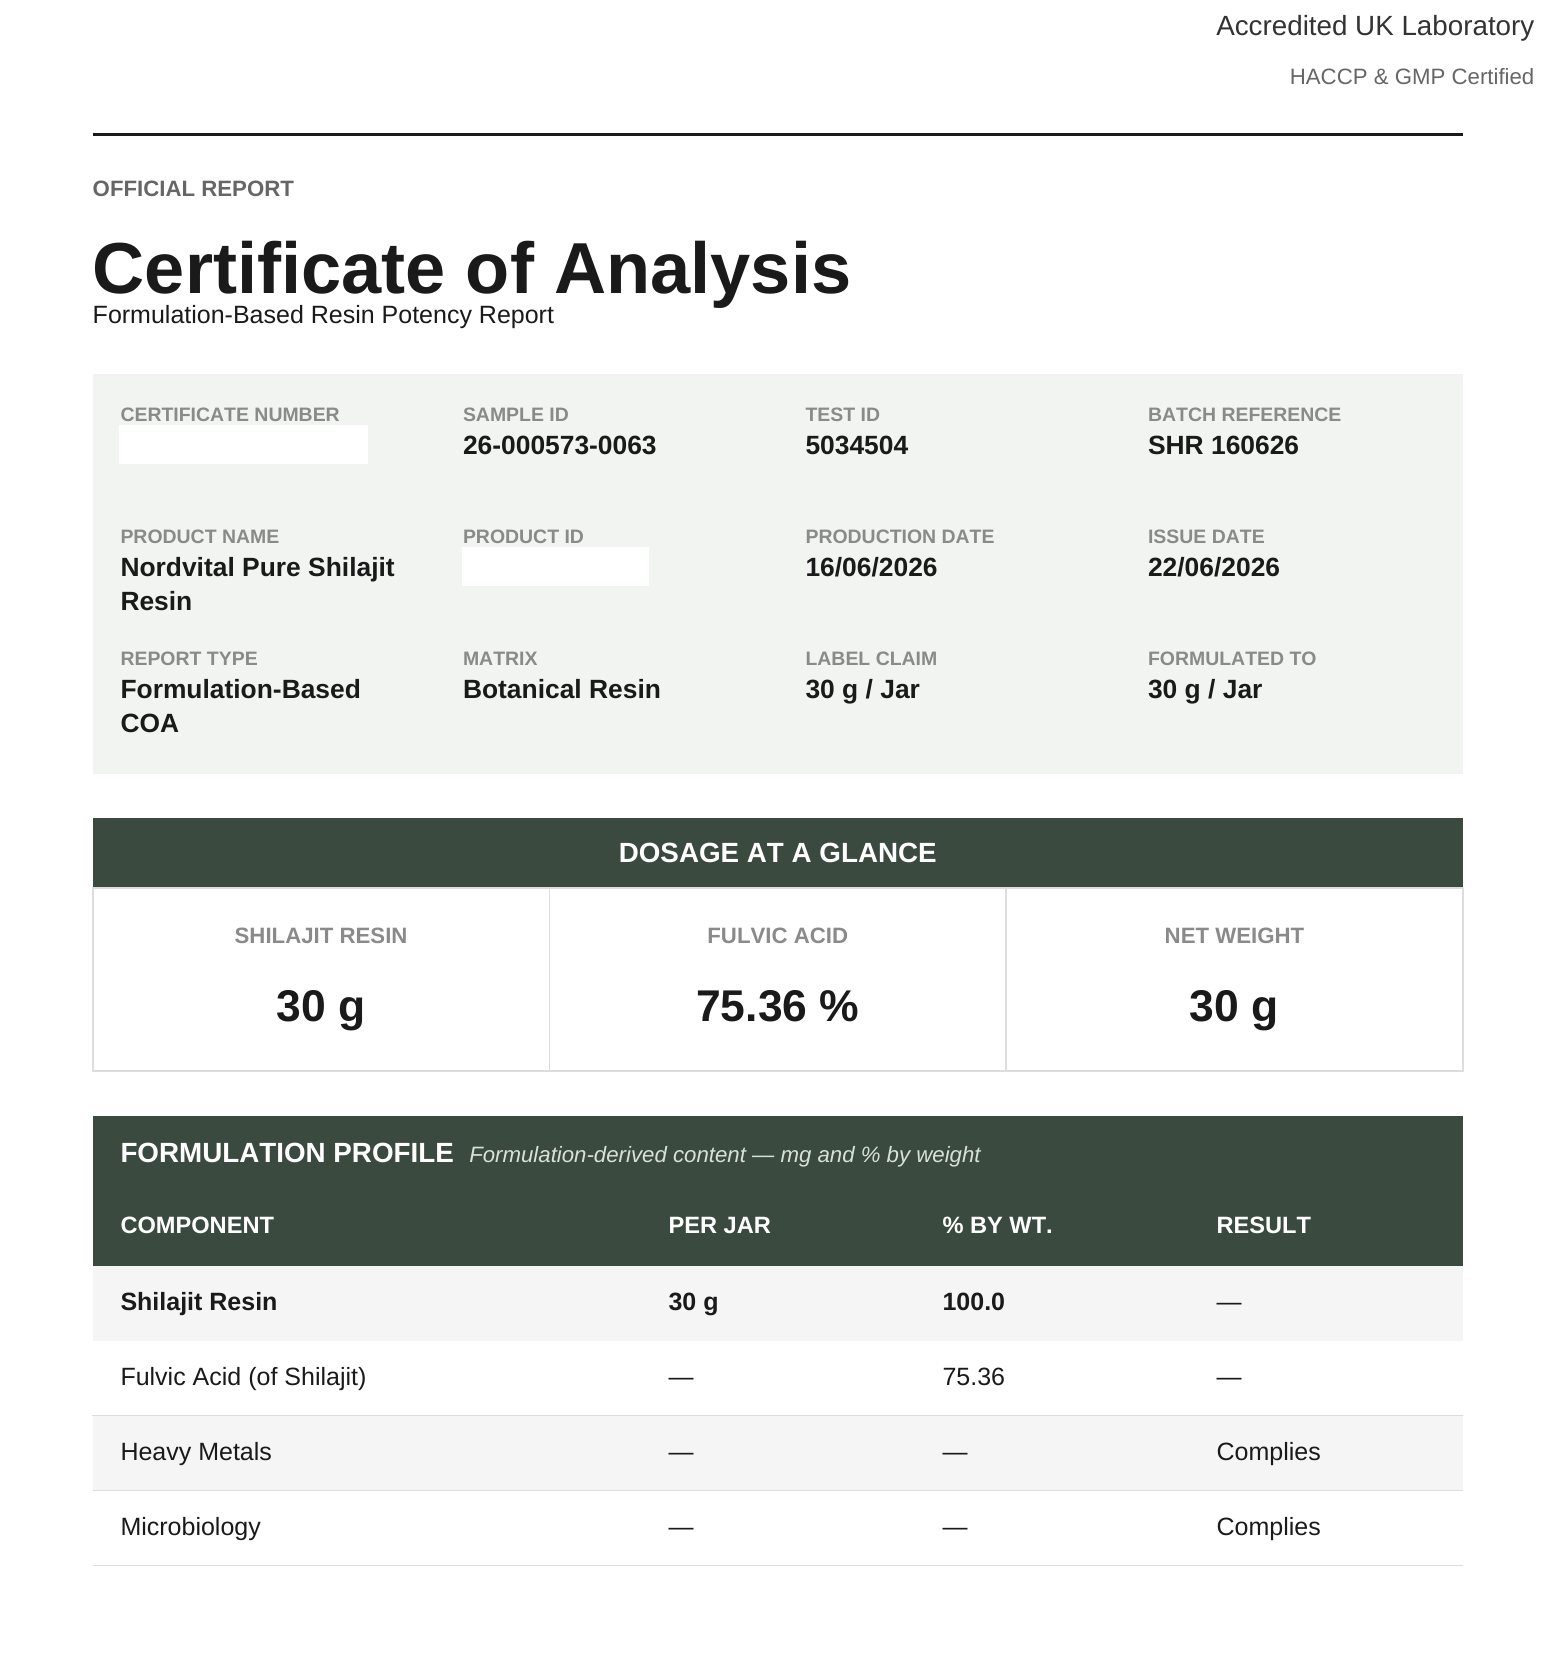Select the 'Microbiology' row label
This screenshot has height=1667, width=1551.
190,1527
